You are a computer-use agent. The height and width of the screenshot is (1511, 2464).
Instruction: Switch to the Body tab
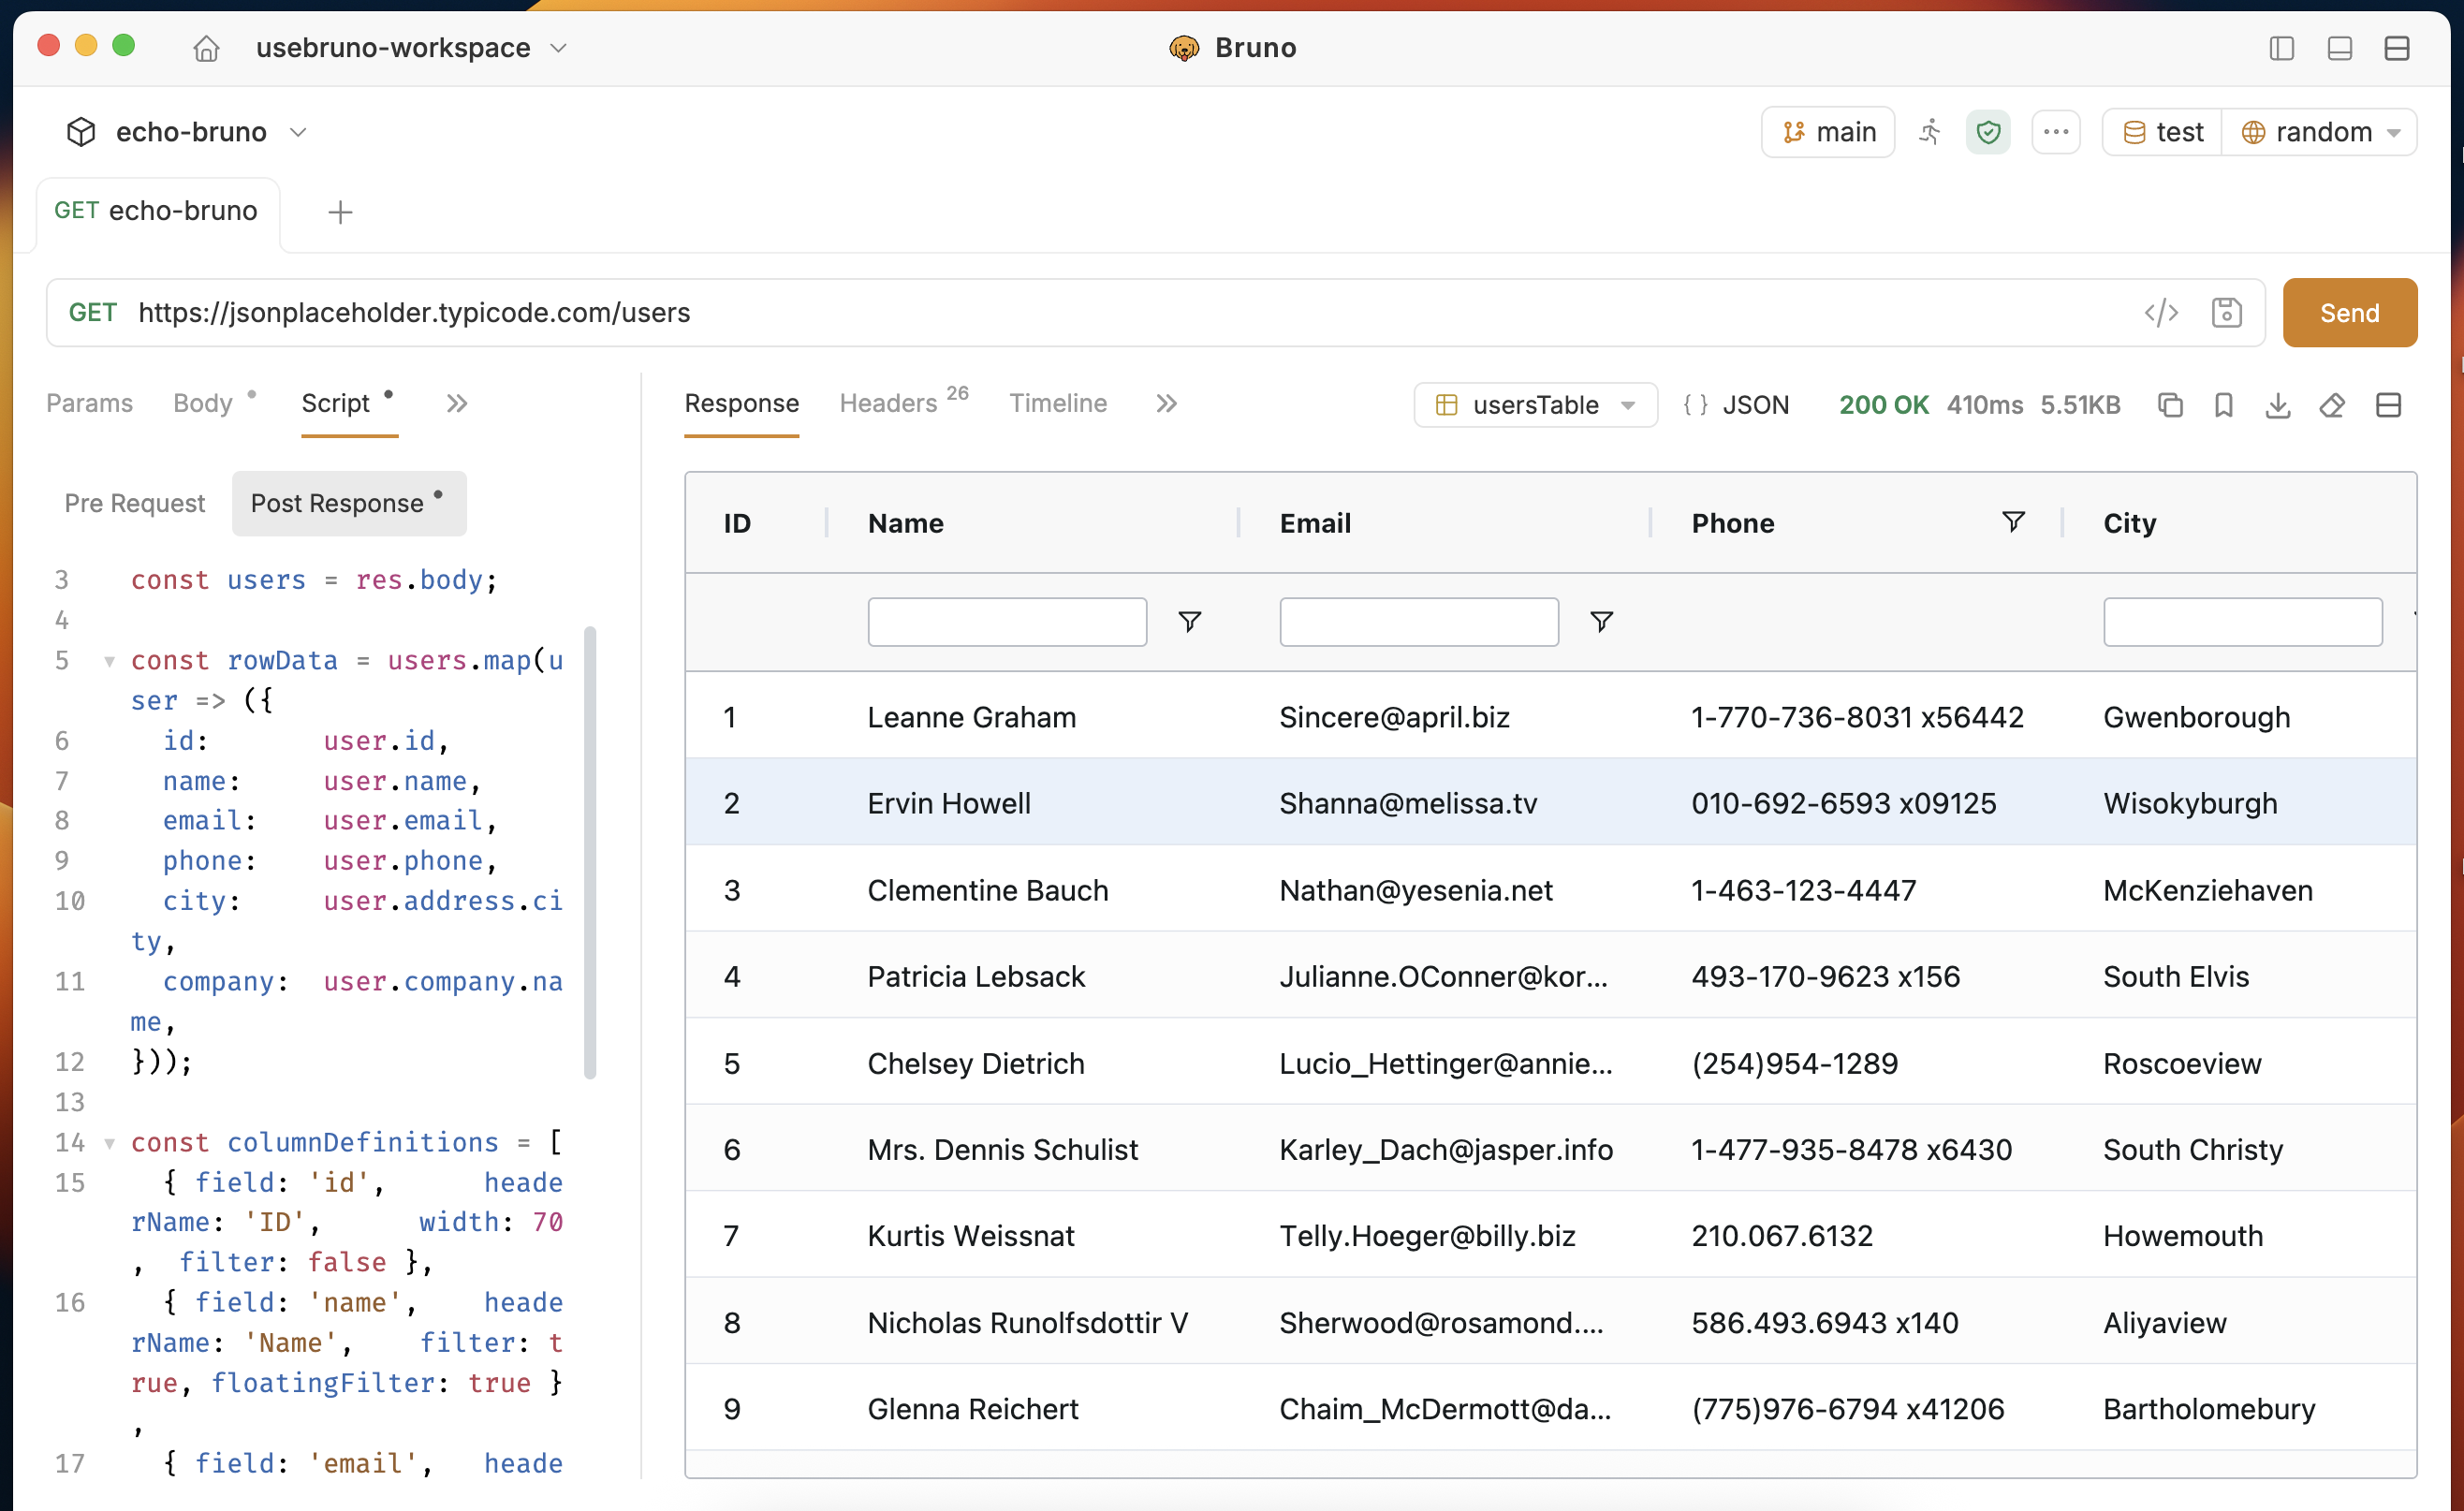pos(203,404)
